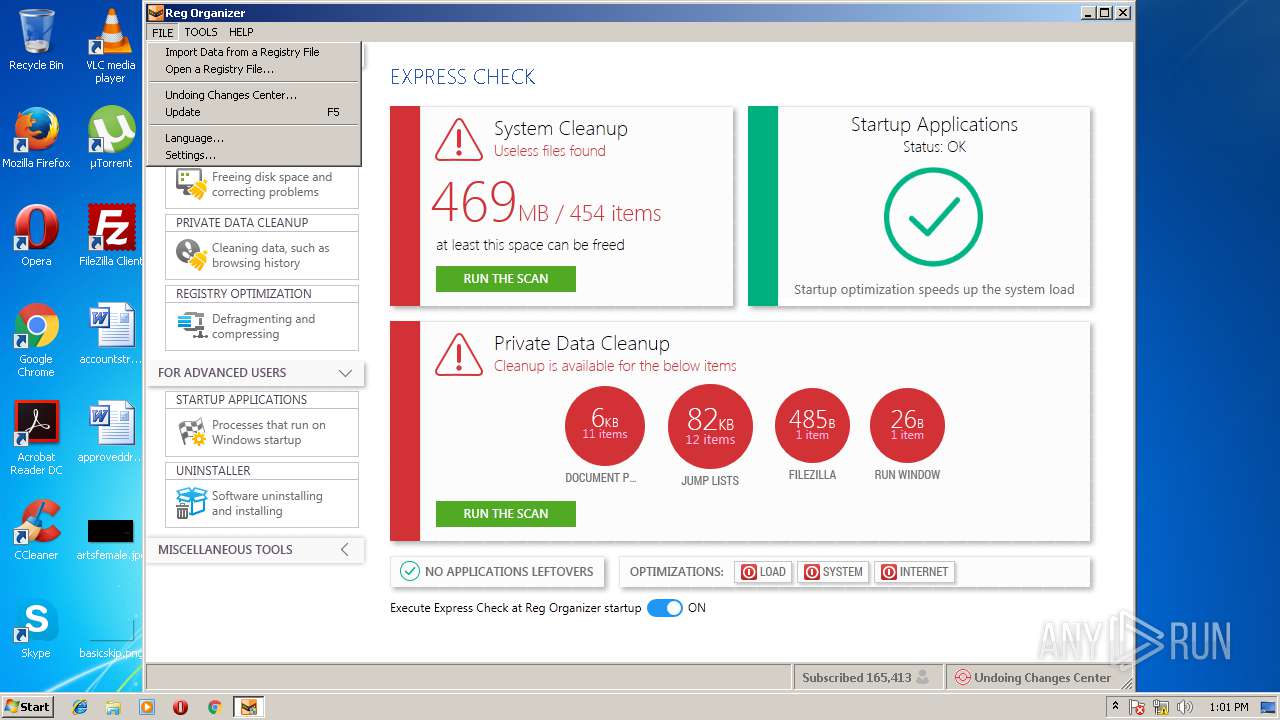
Task: Open VLC media player desktop icon
Action: pyautogui.click(x=110, y=46)
